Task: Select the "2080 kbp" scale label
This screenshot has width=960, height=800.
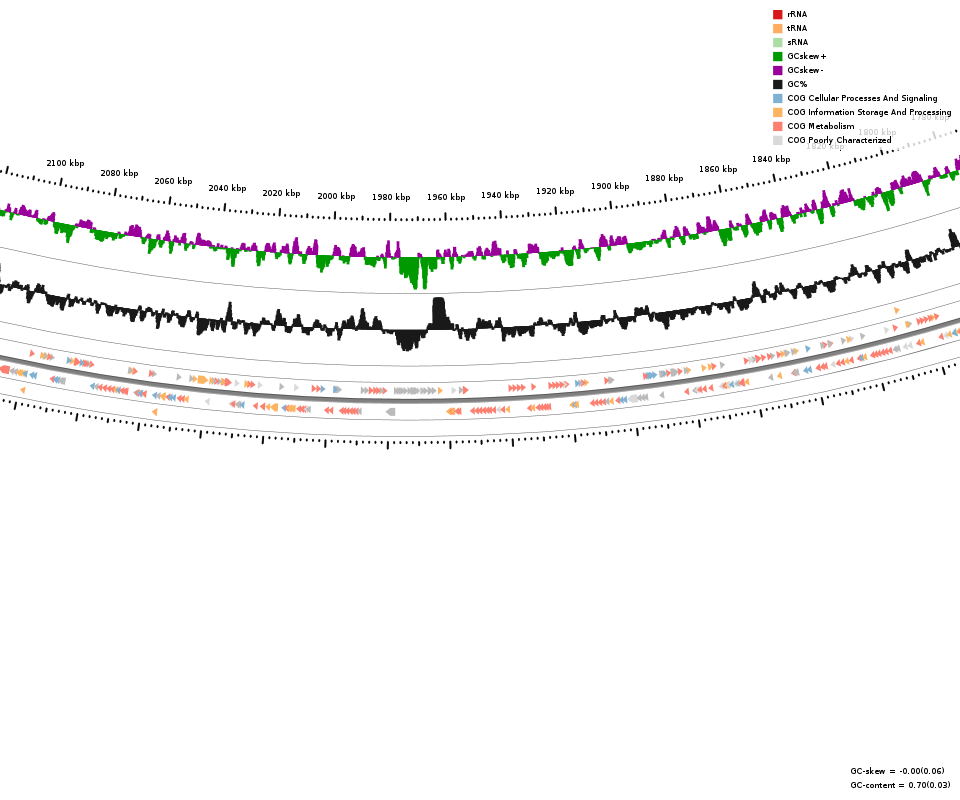Action: pyautogui.click(x=119, y=173)
